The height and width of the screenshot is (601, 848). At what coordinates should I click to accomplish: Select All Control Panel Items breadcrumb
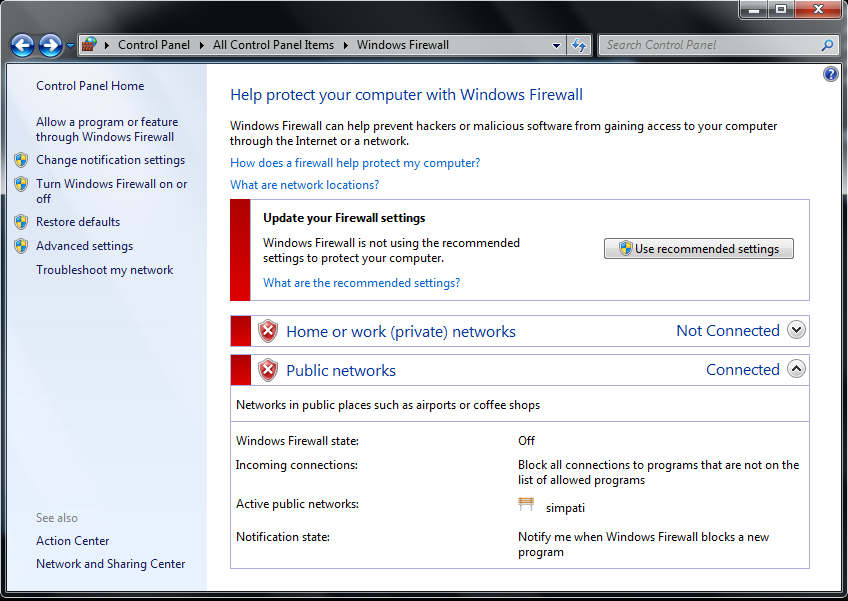273,45
